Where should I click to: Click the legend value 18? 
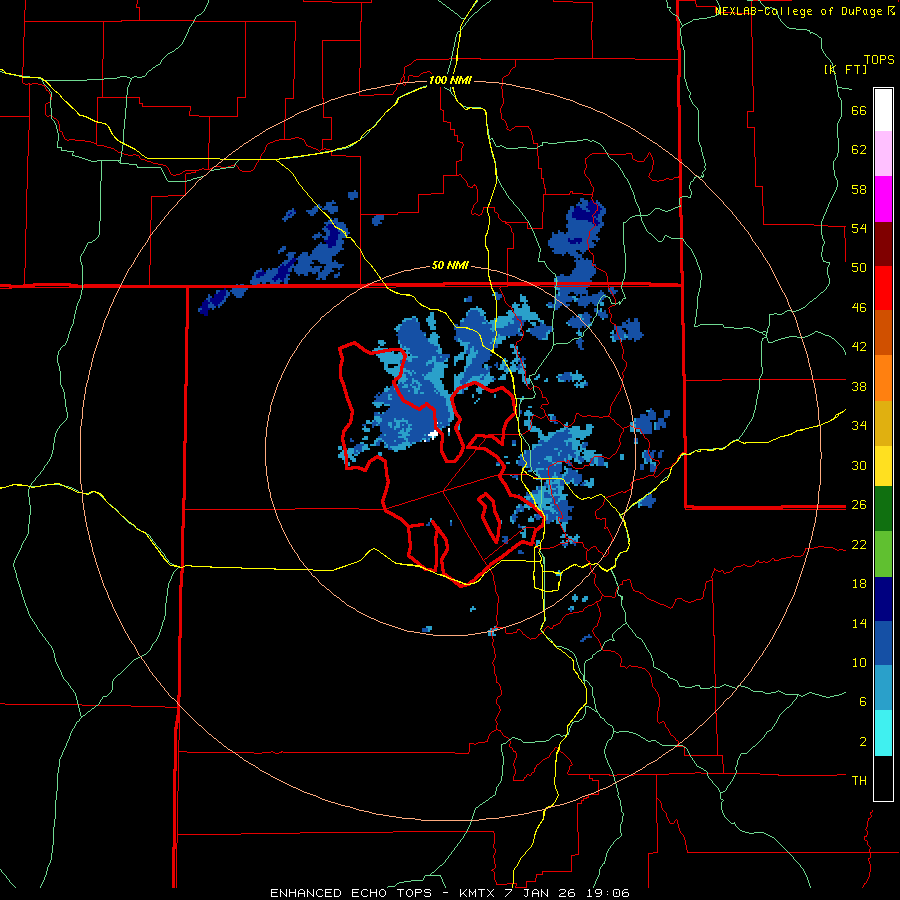(x=859, y=584)
